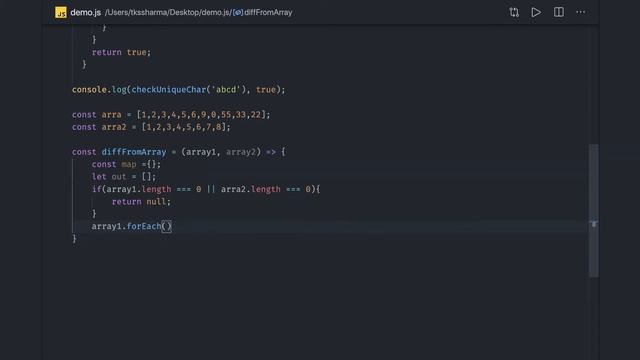Open the source control compare changes icon
Screen dimensions: 640x360
[514, 12]
